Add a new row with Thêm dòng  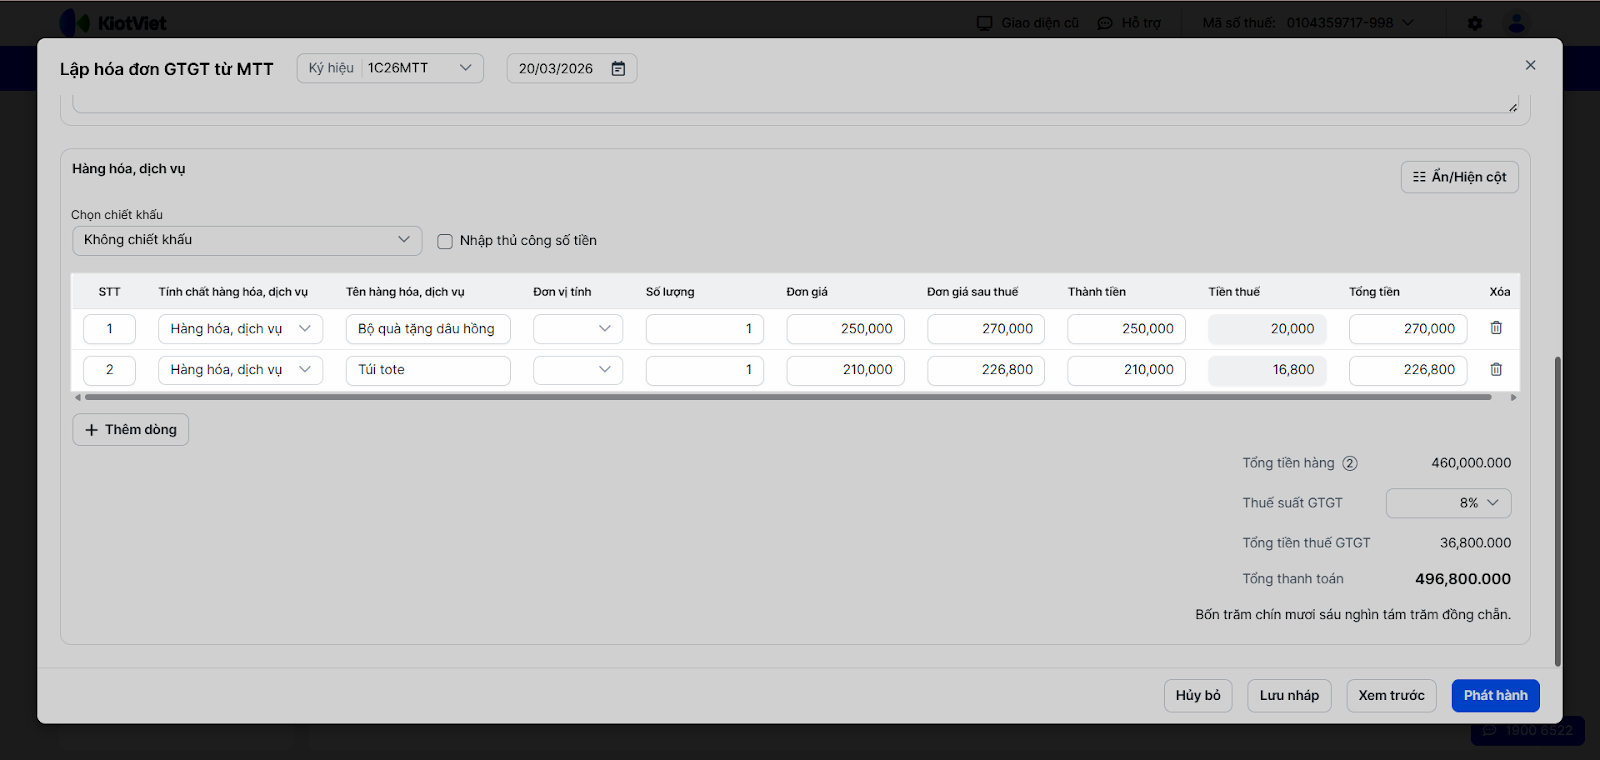(x=130, y=430)
